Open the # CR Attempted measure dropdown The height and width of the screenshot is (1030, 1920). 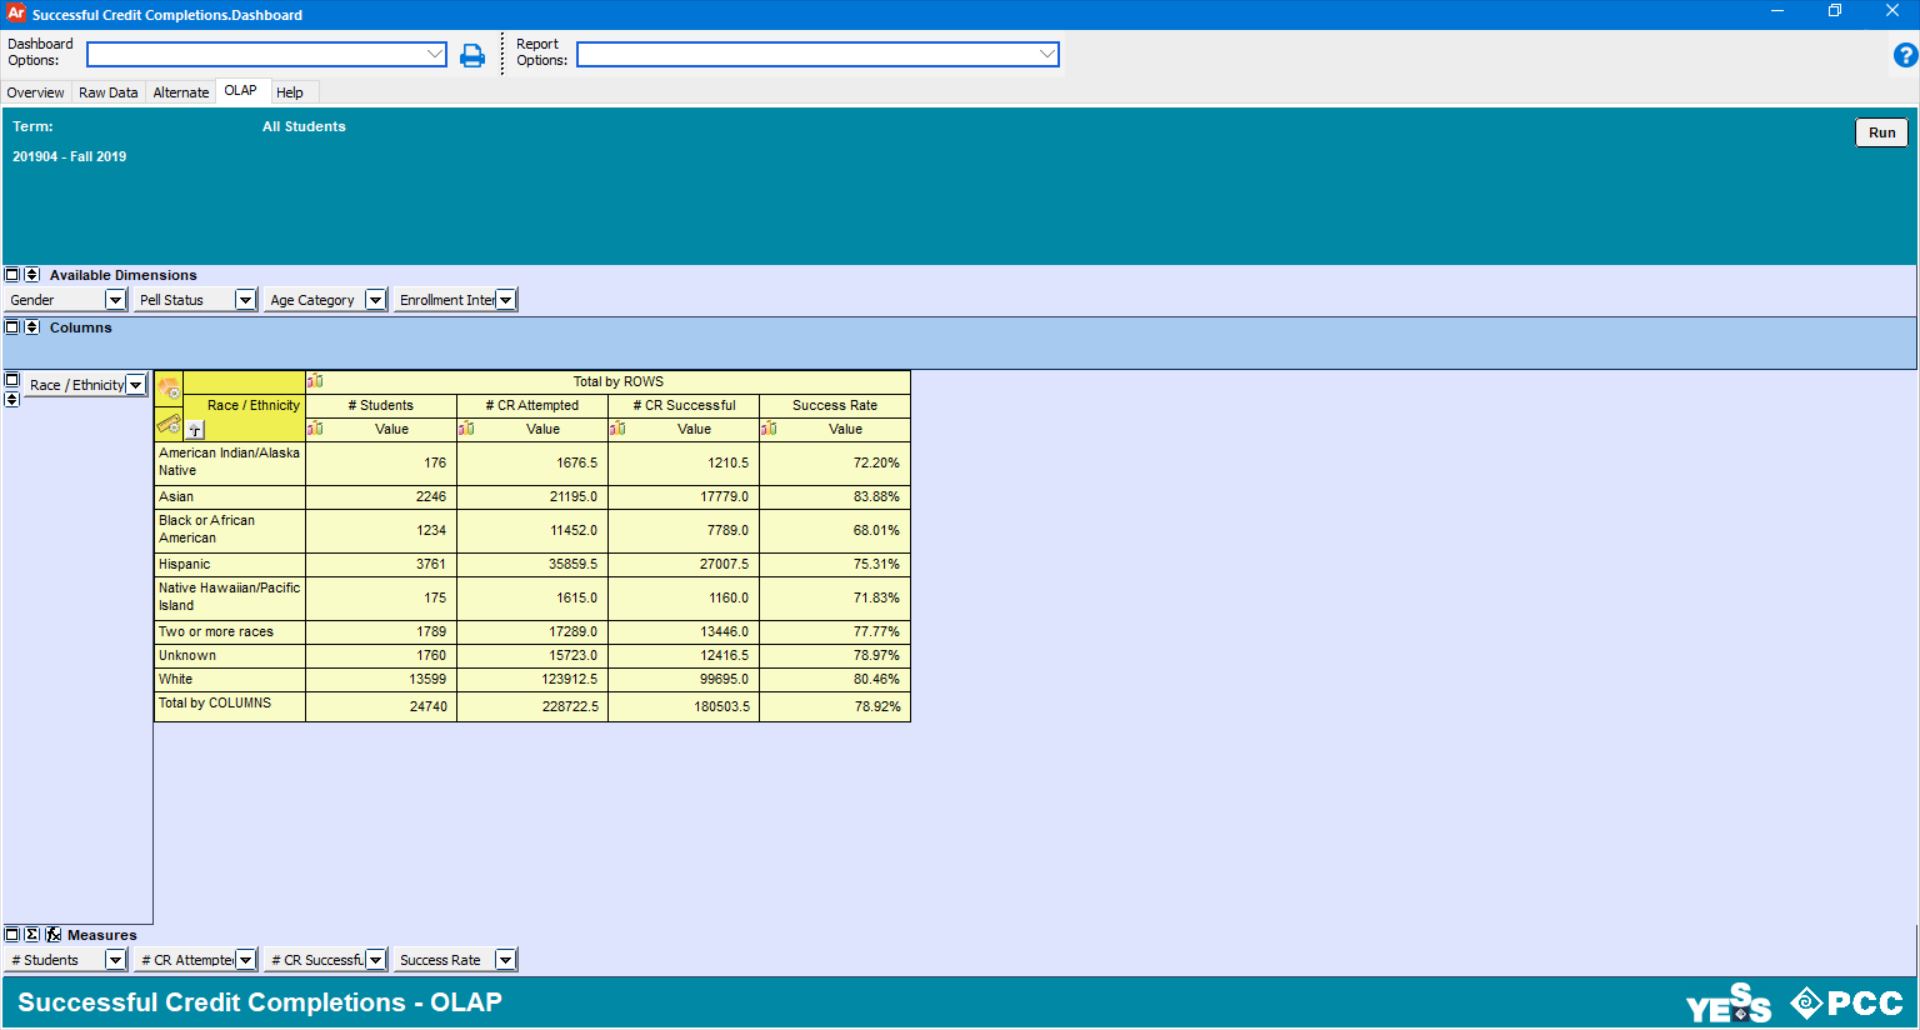pyautogui.click(x=246, y=959)
